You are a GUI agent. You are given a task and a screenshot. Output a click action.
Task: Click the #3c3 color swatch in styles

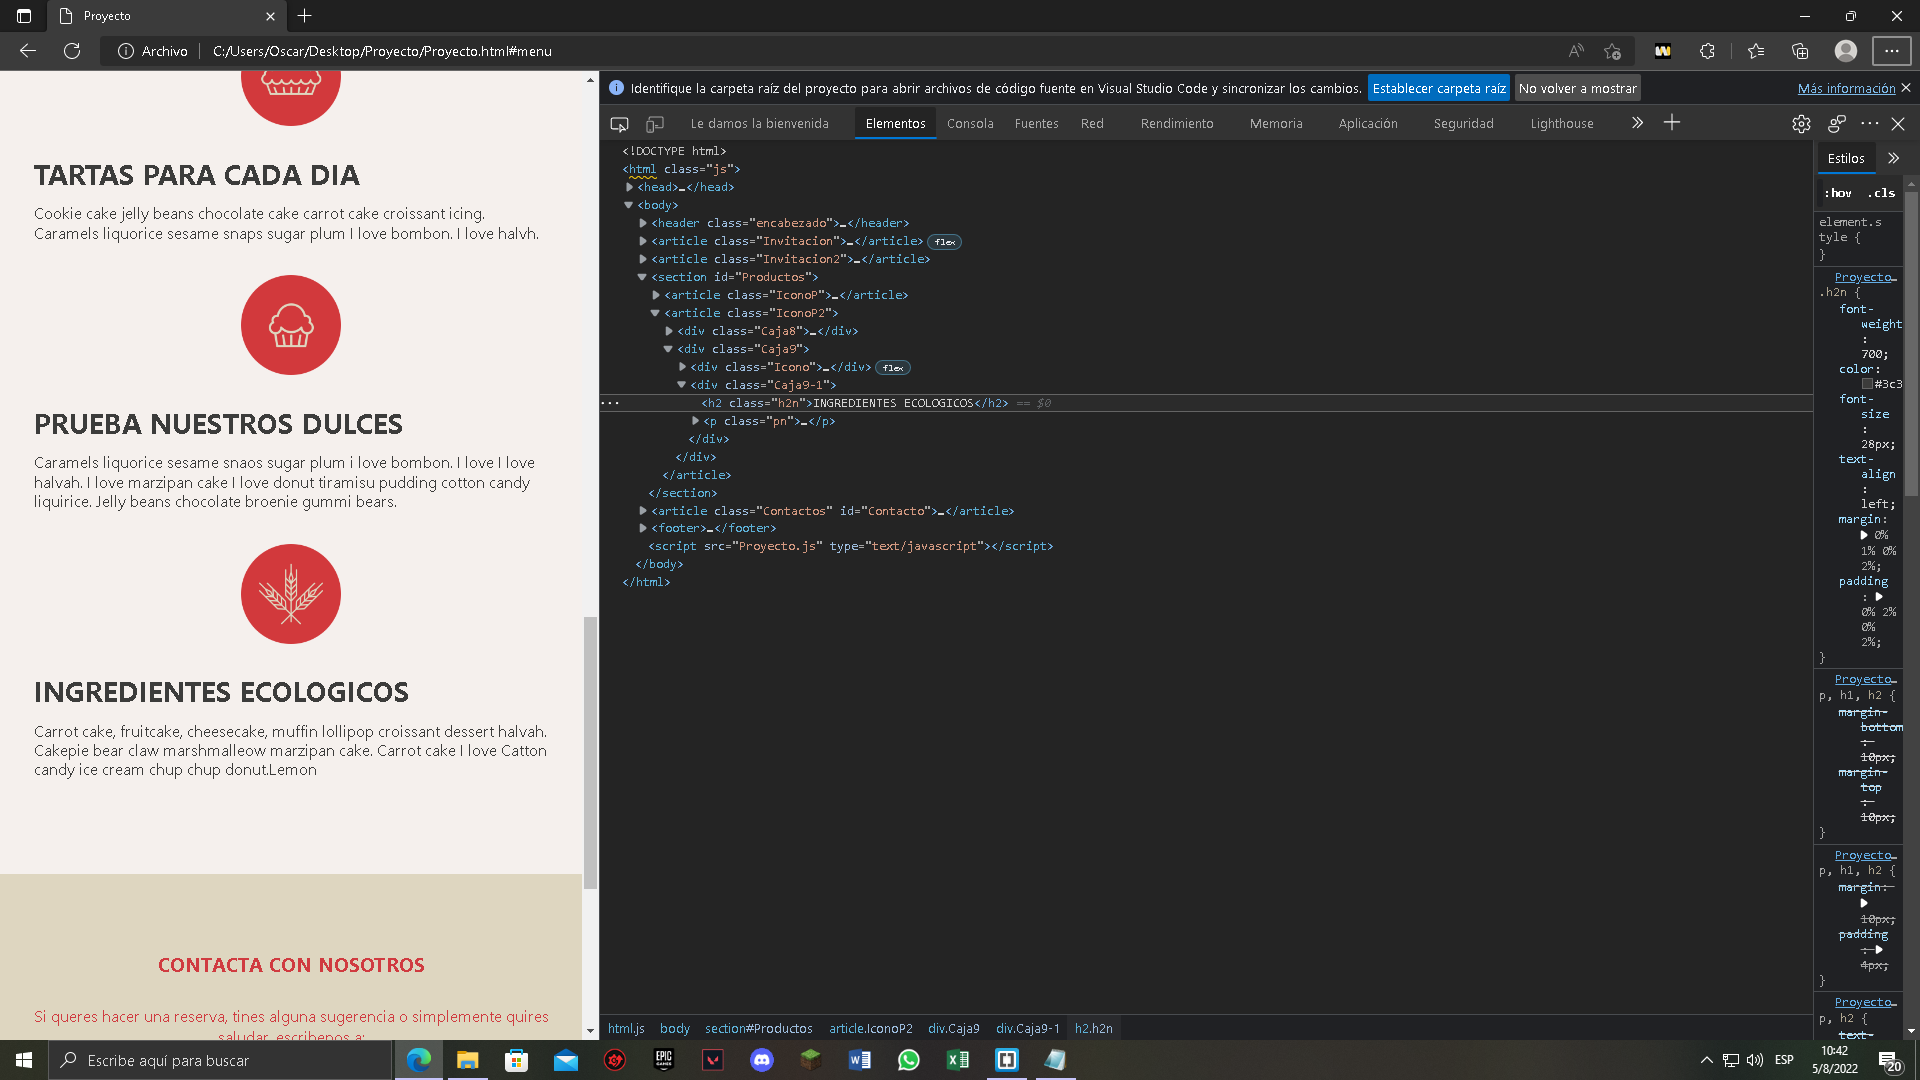pos(1867,384)
